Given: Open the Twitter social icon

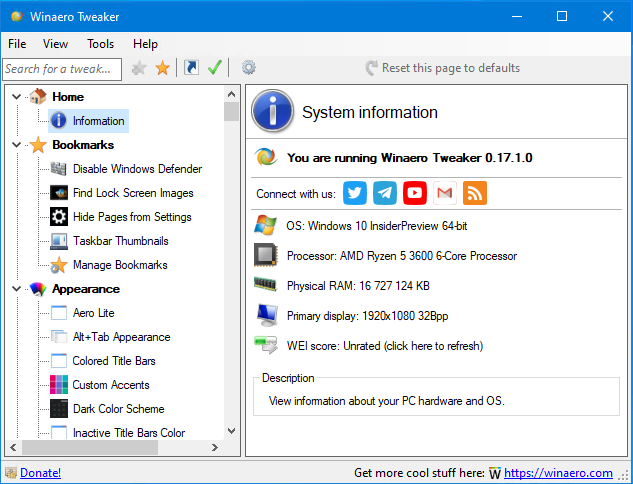Looking at the screenshot, I should (x=354, y=193).
